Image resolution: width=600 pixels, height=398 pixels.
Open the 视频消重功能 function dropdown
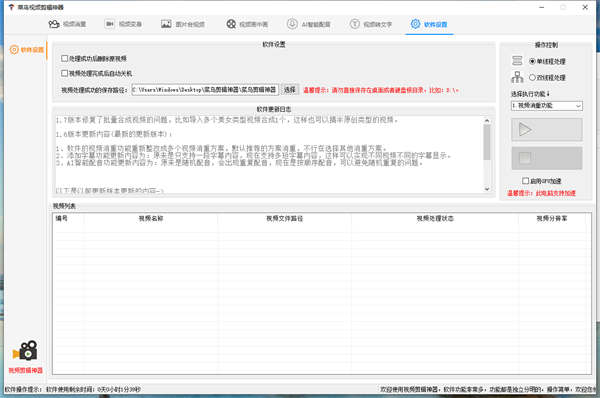click(546, 106)
